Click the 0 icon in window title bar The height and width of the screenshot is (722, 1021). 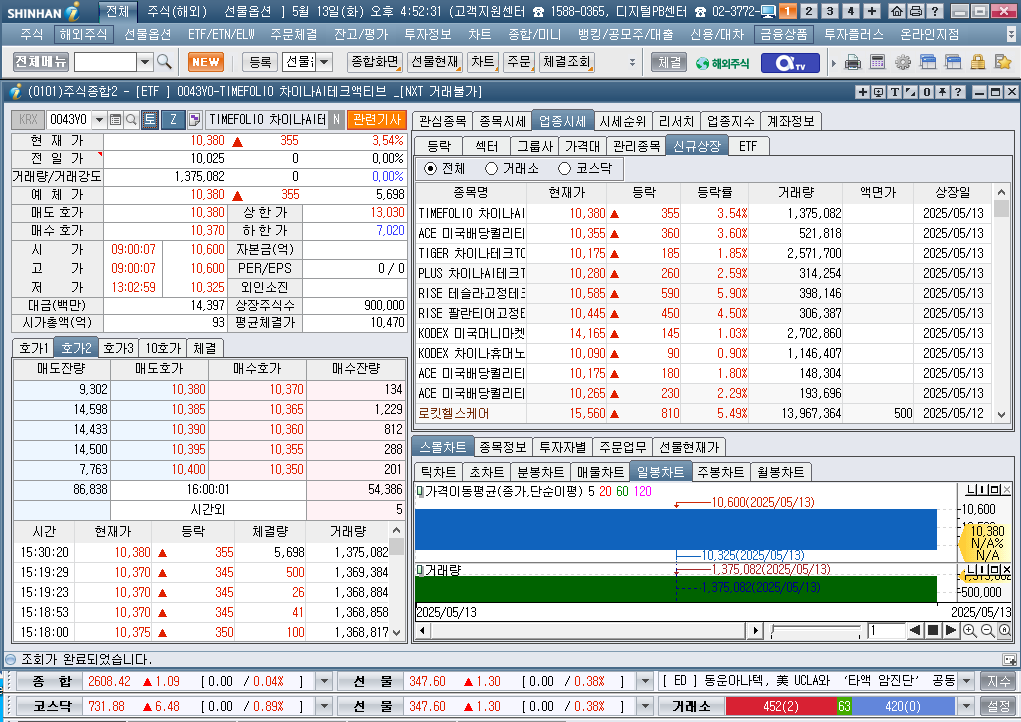point(927,92)
